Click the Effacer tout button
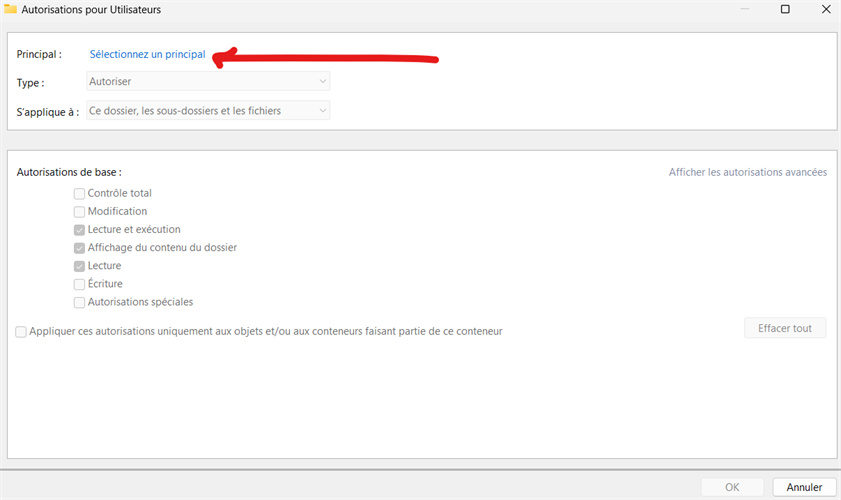841x500 pixels. [x=785, y=328]
